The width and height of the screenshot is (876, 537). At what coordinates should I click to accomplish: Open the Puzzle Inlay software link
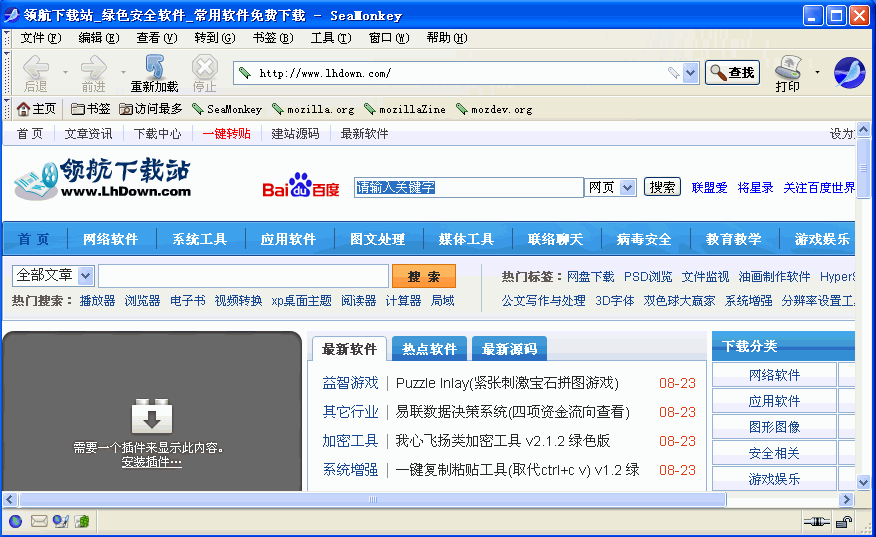(x=507, y=383)
